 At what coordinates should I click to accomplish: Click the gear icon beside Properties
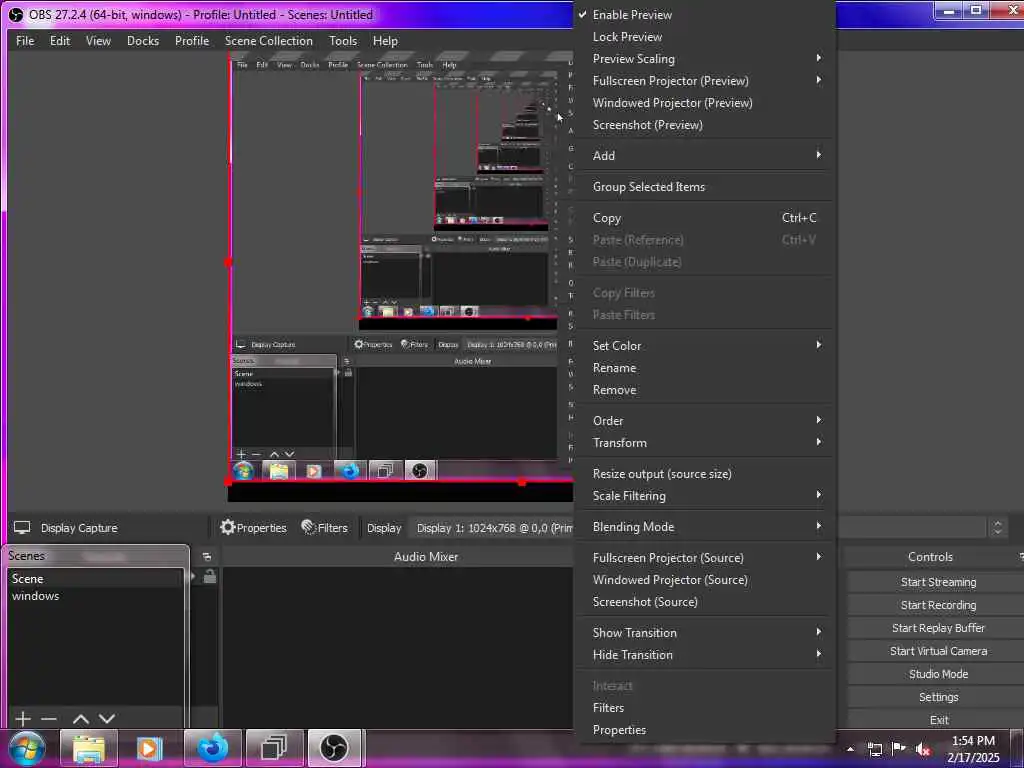(x=227, y=527)
